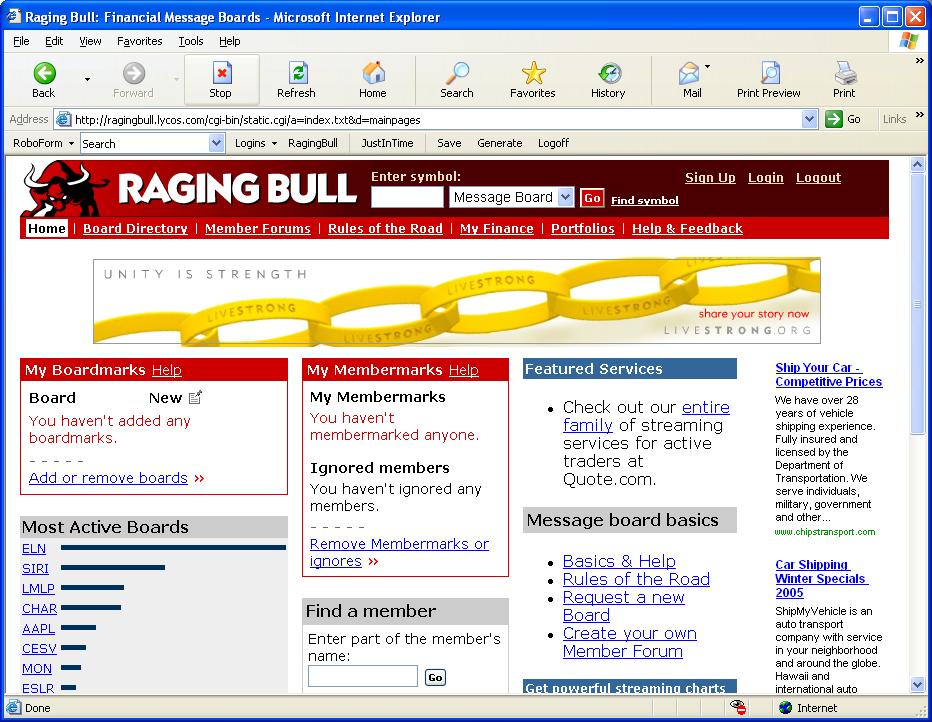Click the Print printer icon
The width and height of the screenshot is (932, 722).
tap(845, 74)
